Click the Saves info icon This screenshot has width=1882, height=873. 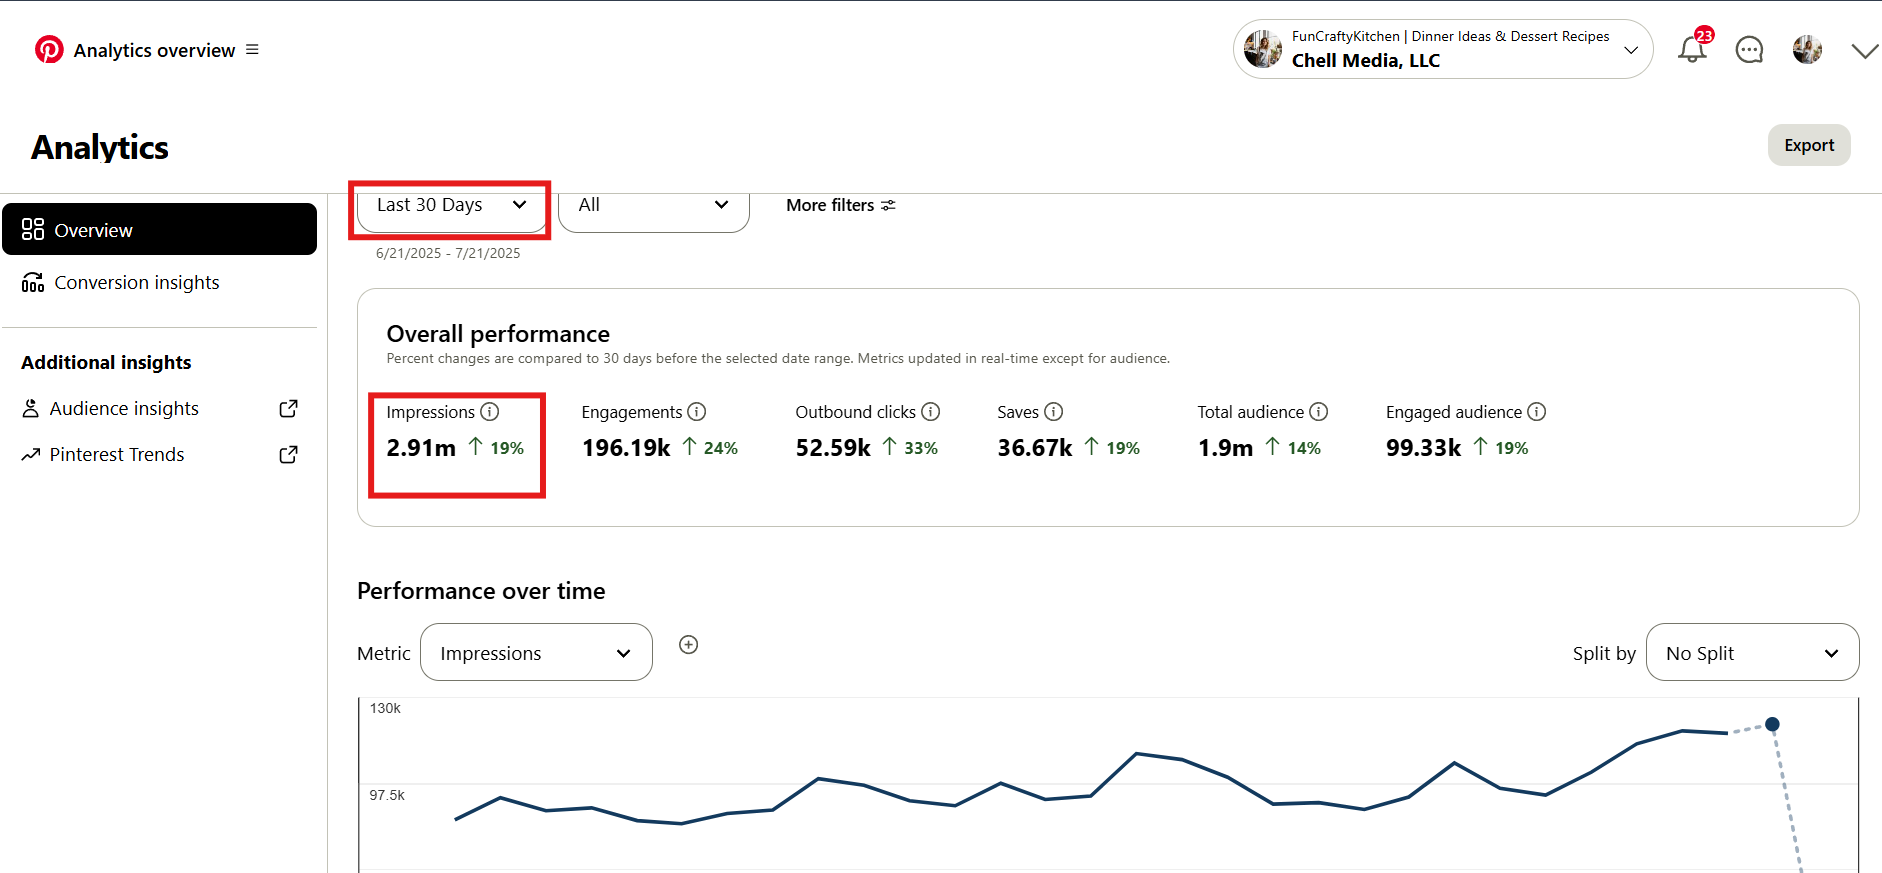point(1054,412)
